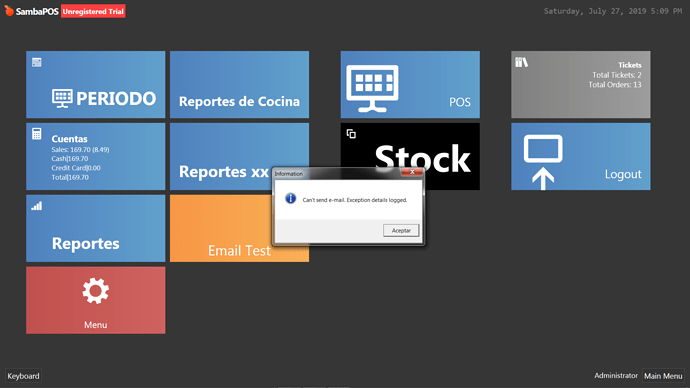Click the copy icon on Stock tile

click(x=351, y=134)
